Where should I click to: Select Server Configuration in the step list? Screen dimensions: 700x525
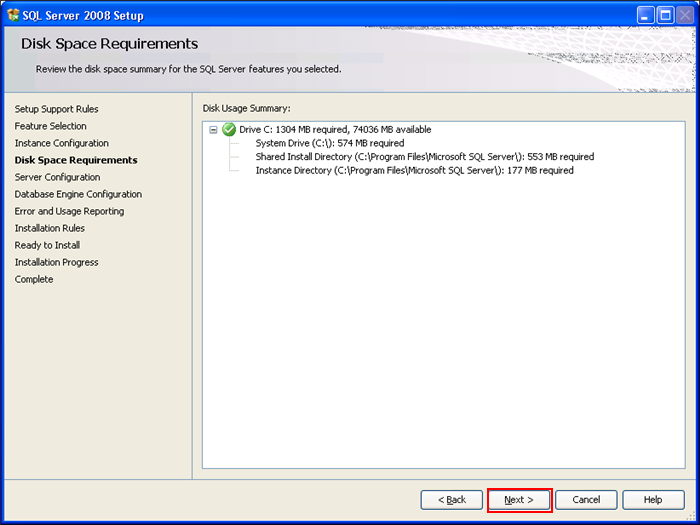(57, 177)
